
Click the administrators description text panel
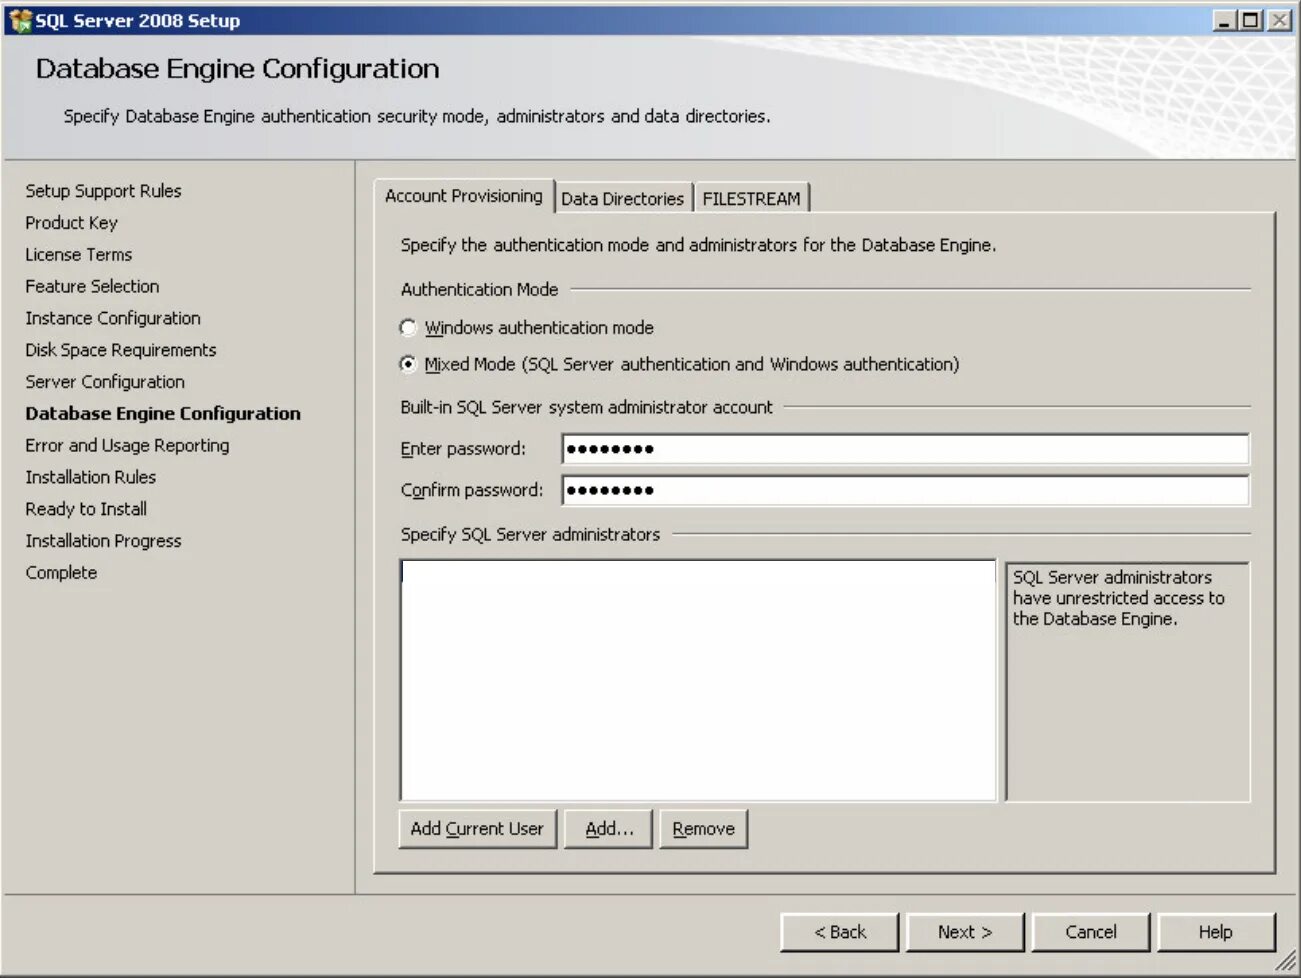[1128, 682]
